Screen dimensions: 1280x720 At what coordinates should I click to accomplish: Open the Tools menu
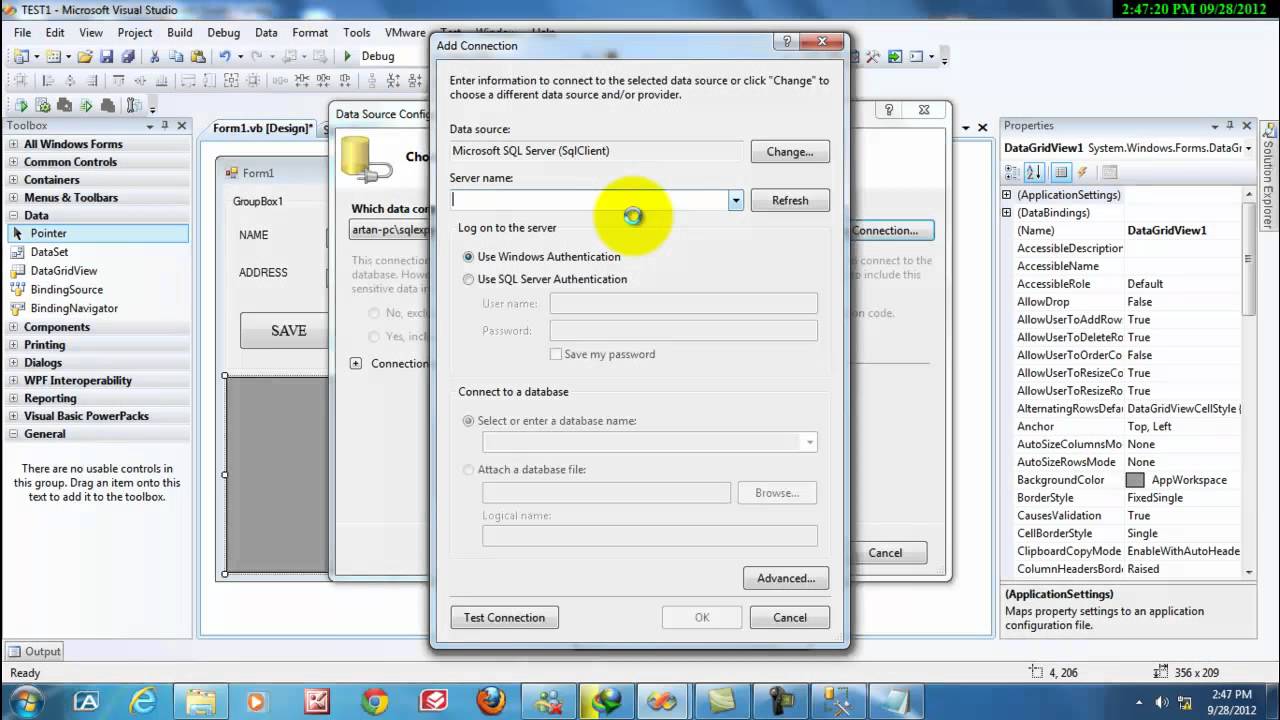tap(356, 32)
